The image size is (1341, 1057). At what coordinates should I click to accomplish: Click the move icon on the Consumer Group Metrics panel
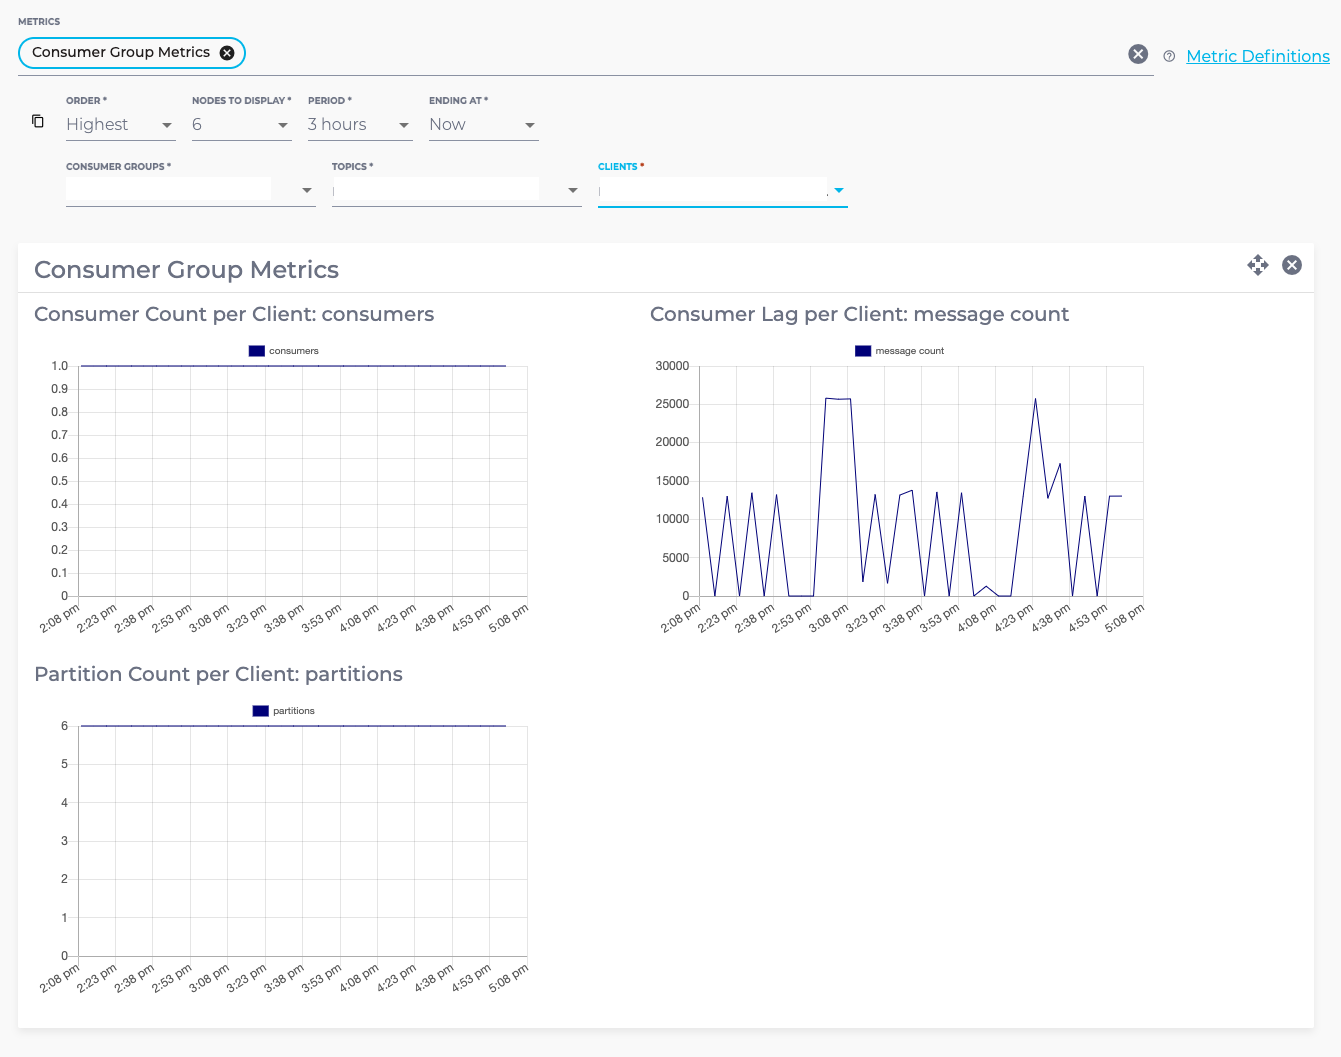(x=1257, y=265)
